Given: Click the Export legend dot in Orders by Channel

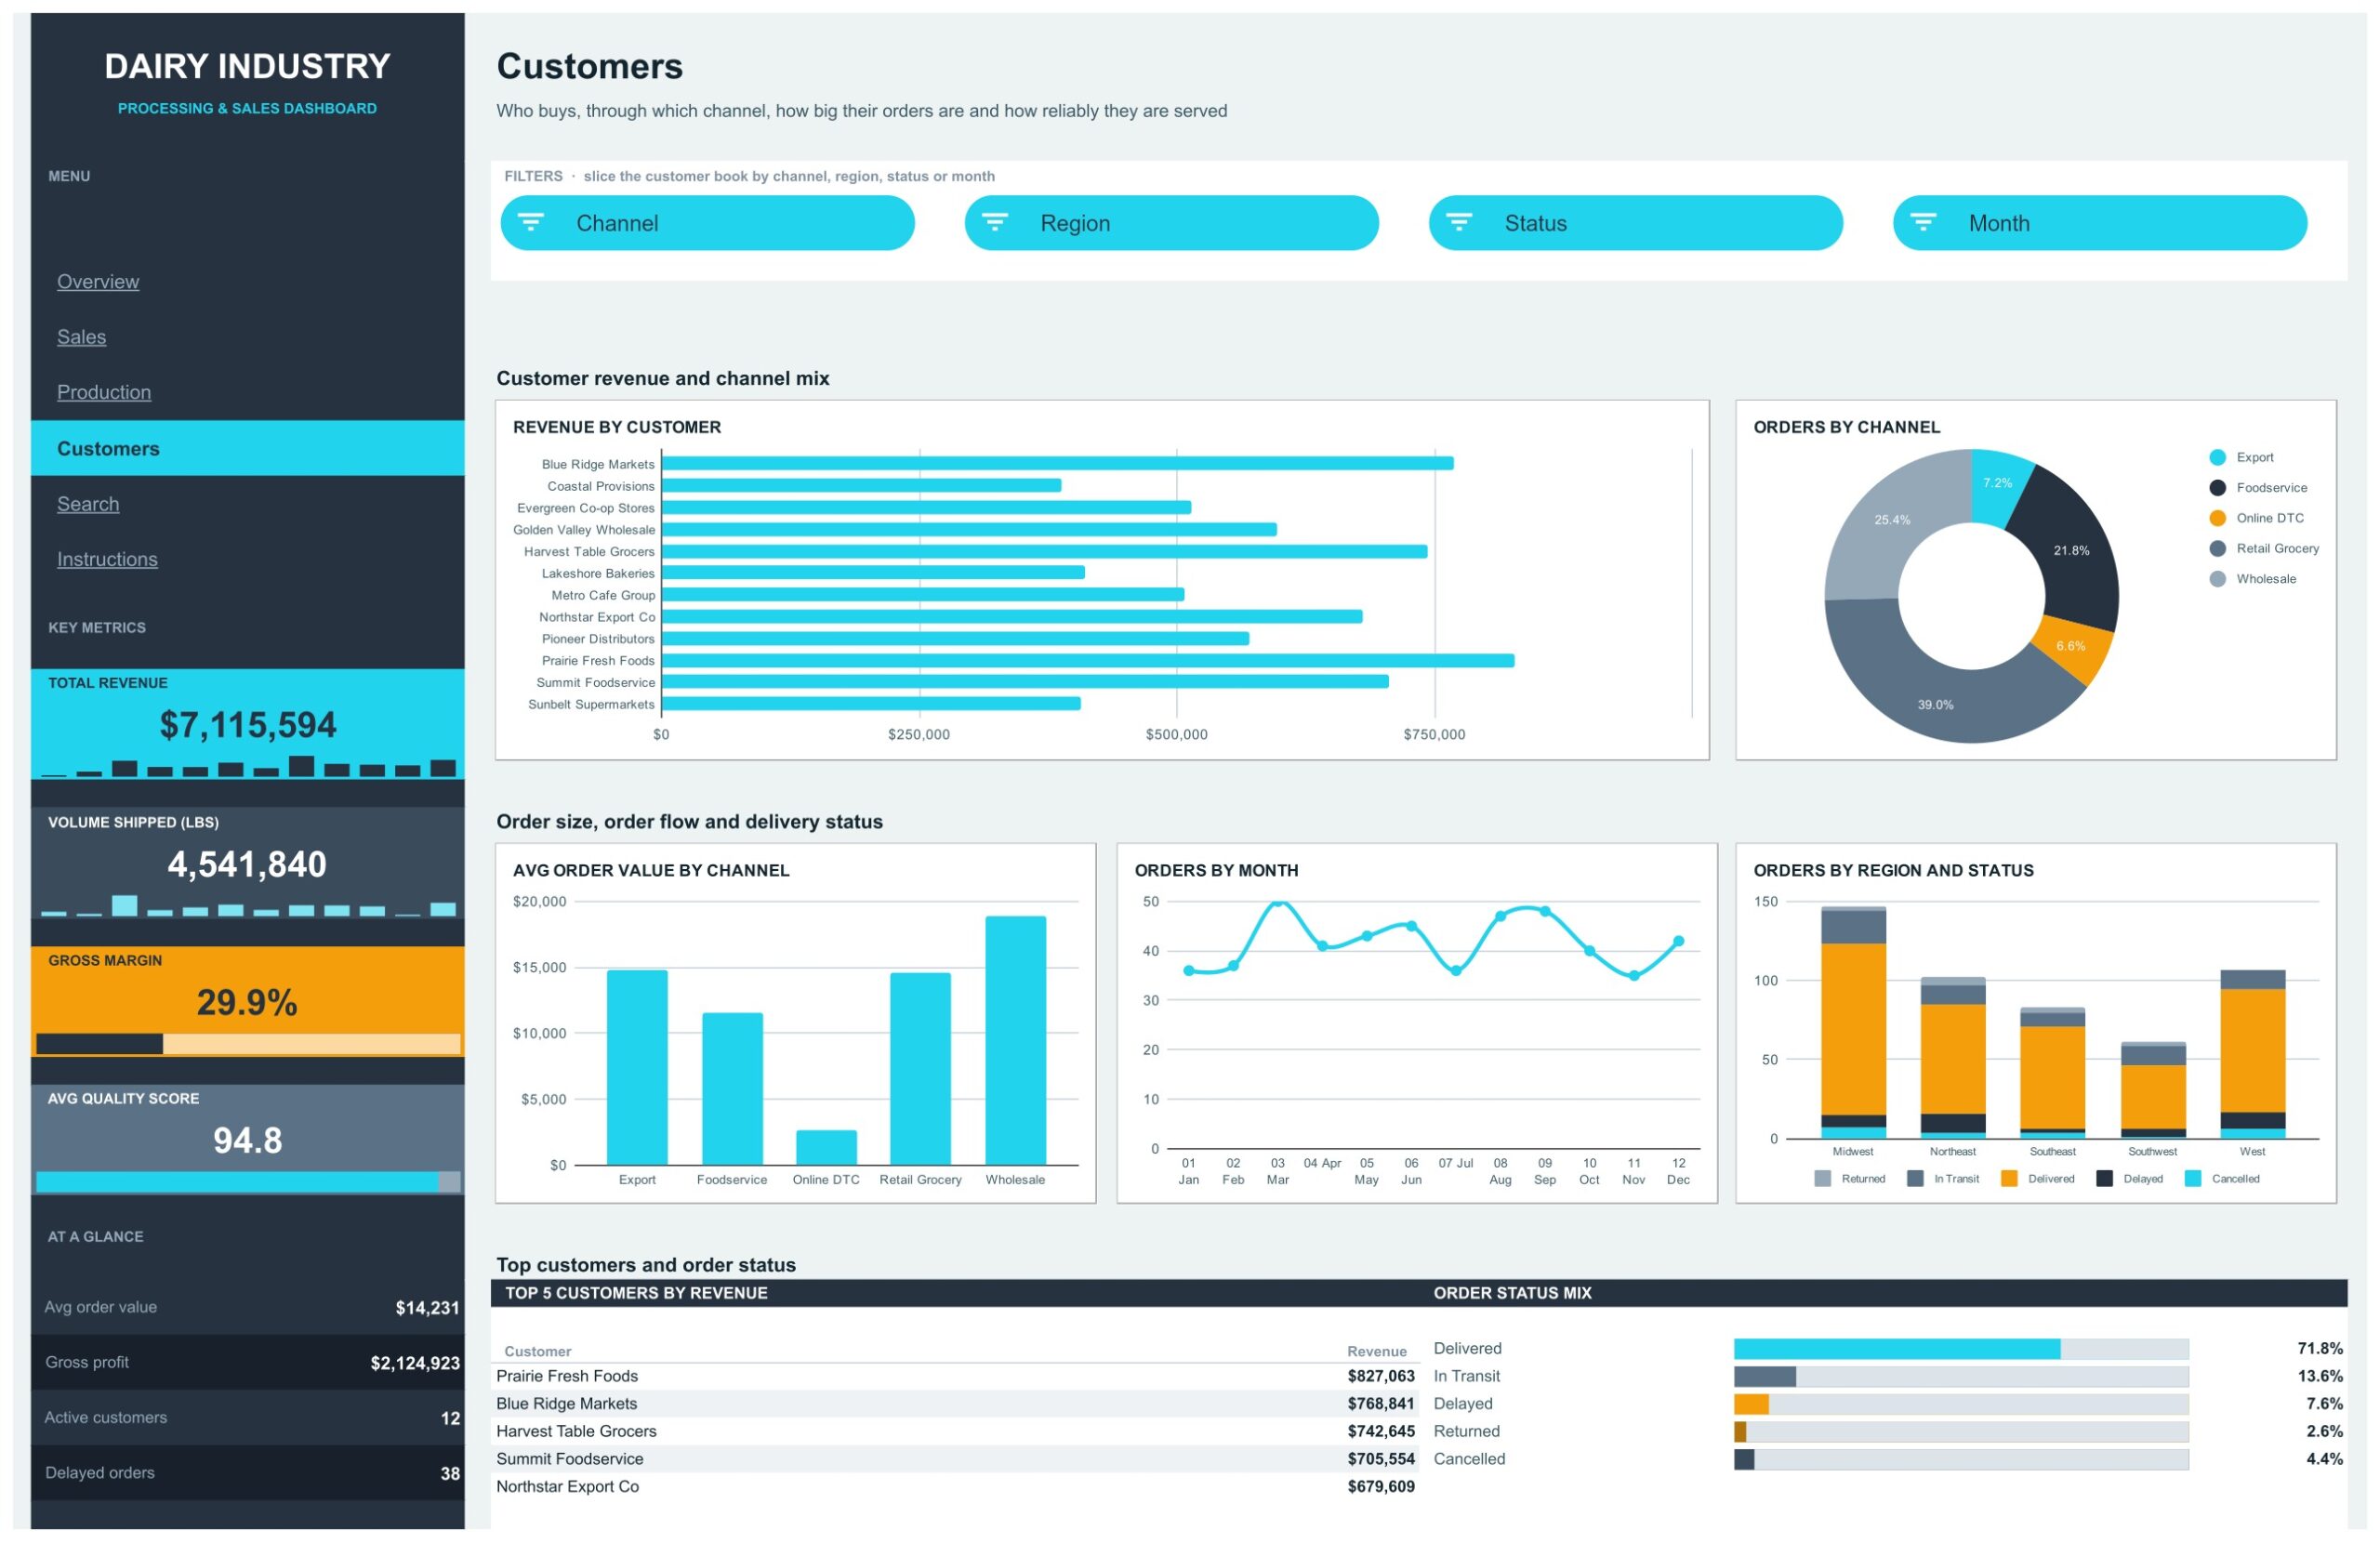Looking at the screenshot, I should click(x=2217, y=457).
